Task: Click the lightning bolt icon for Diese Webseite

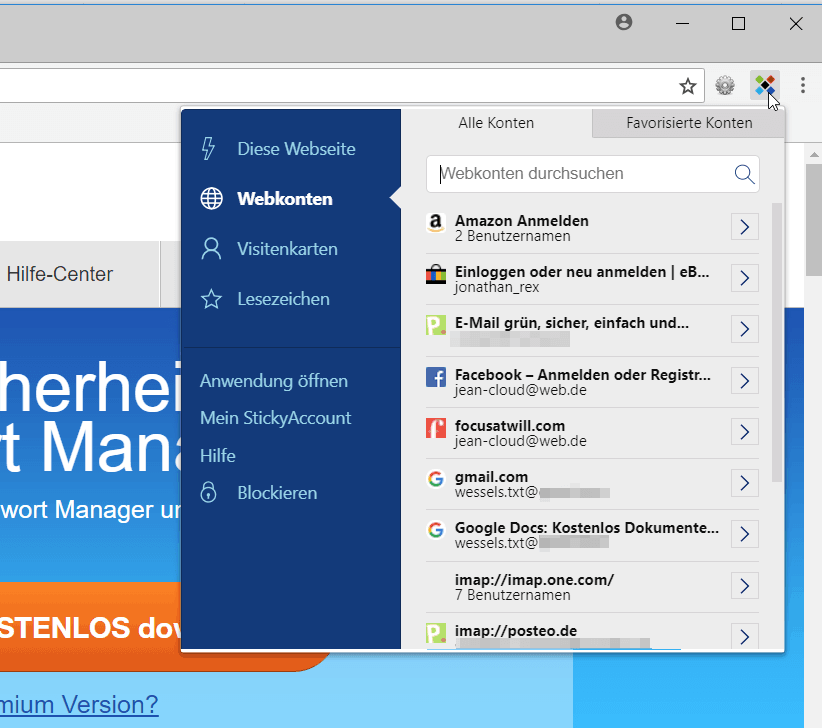Action: point(209,148)
